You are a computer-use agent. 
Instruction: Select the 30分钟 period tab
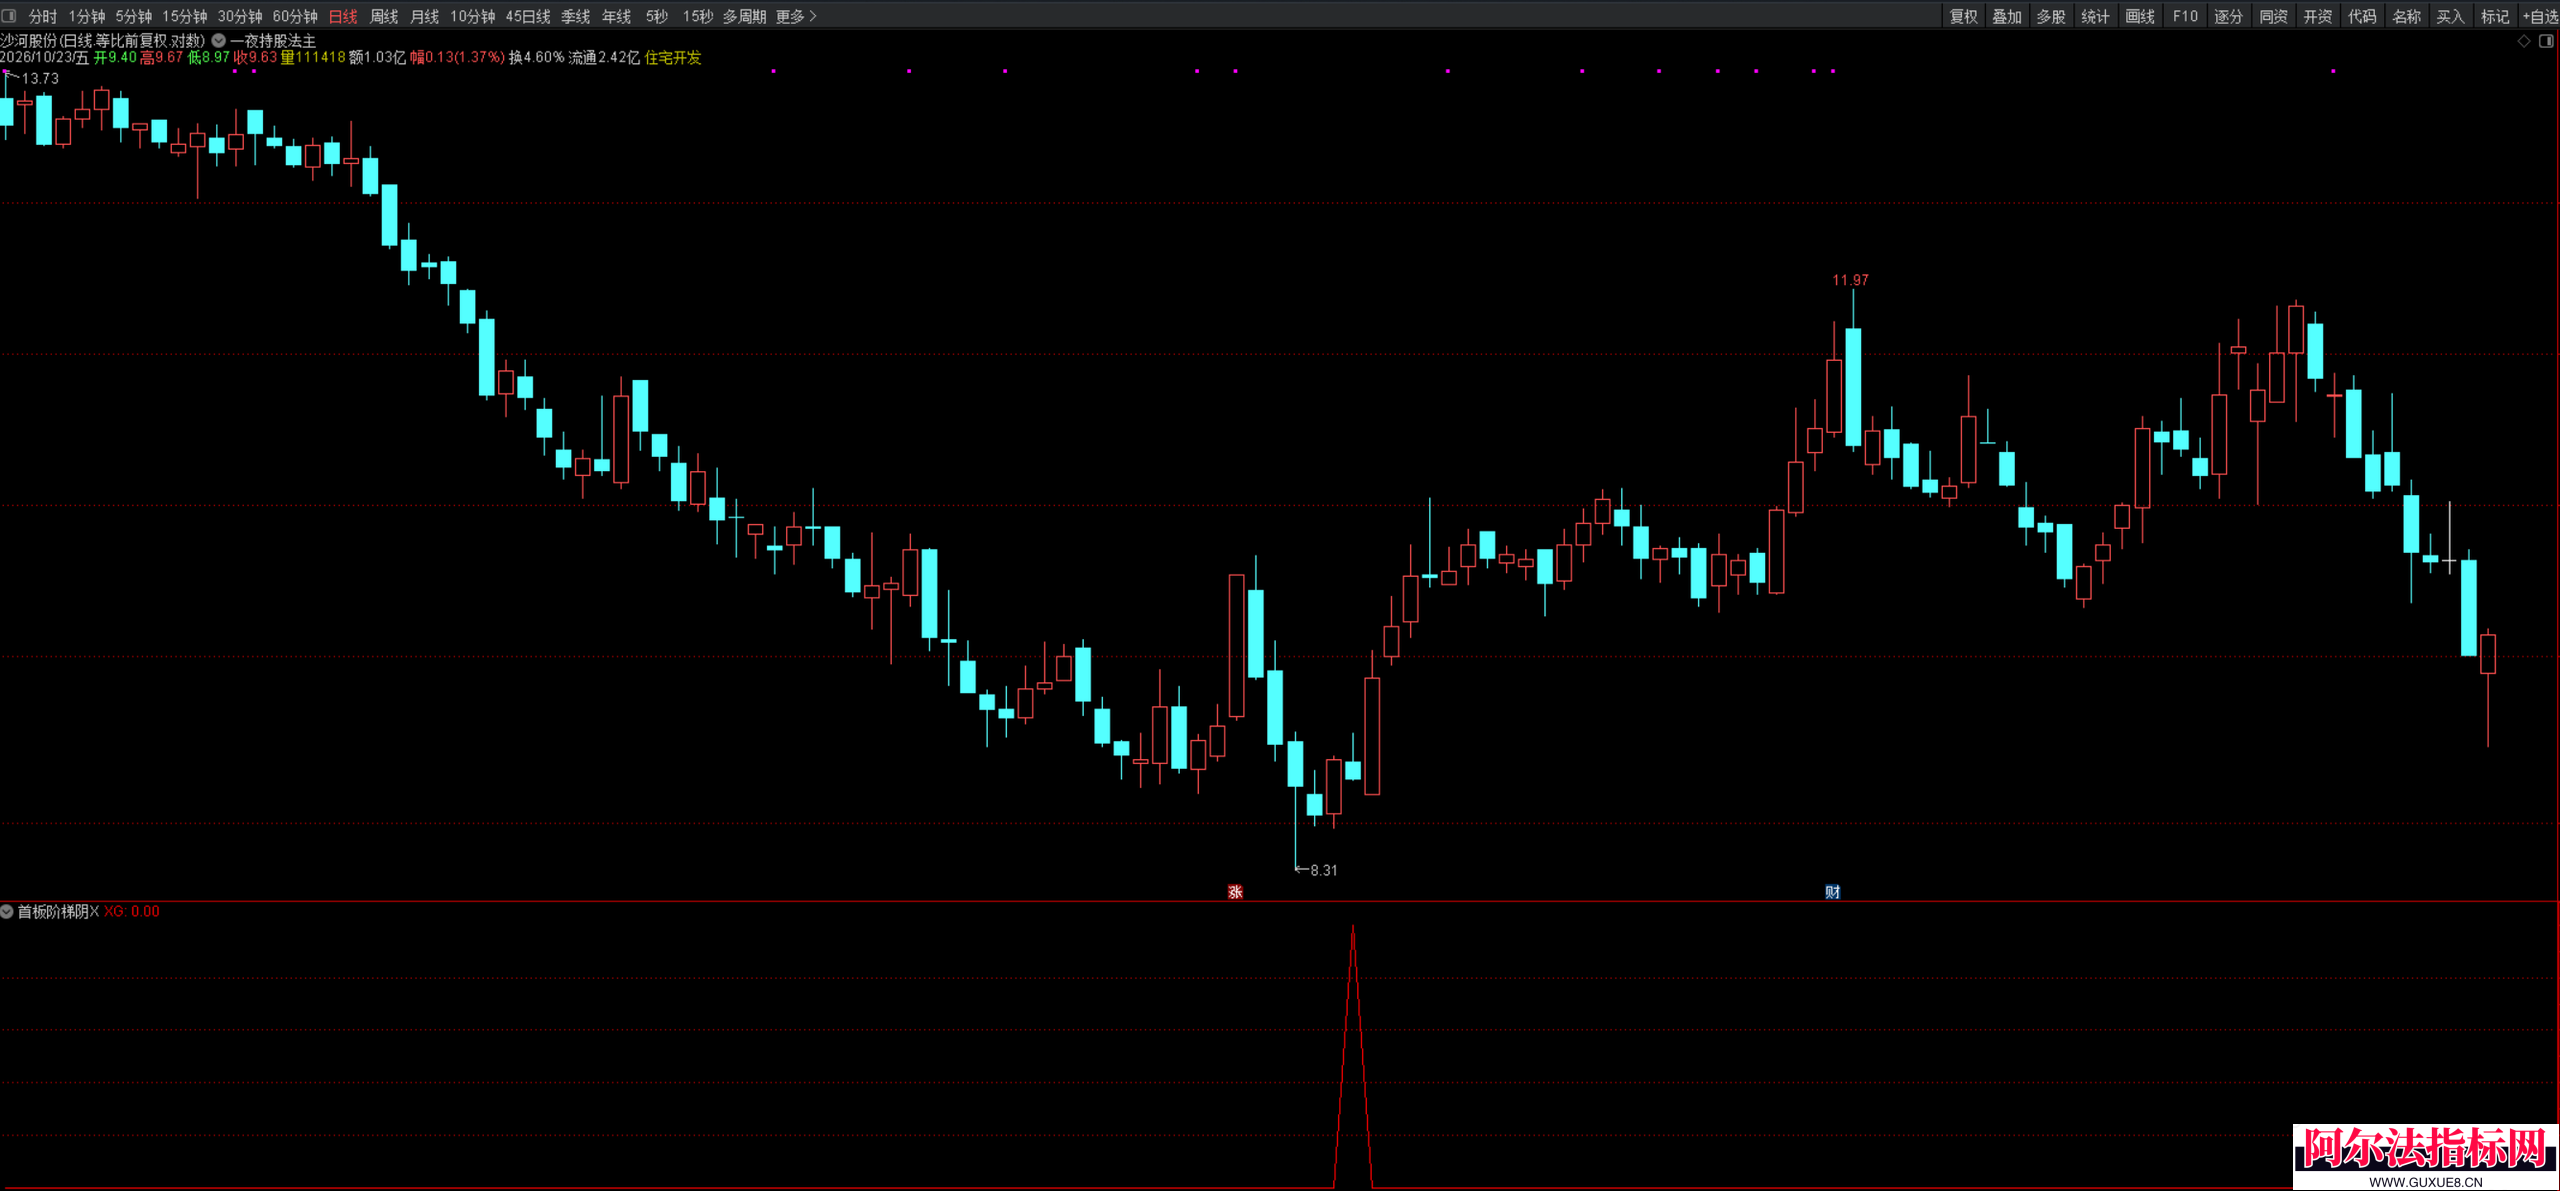[x=240, y=16]
